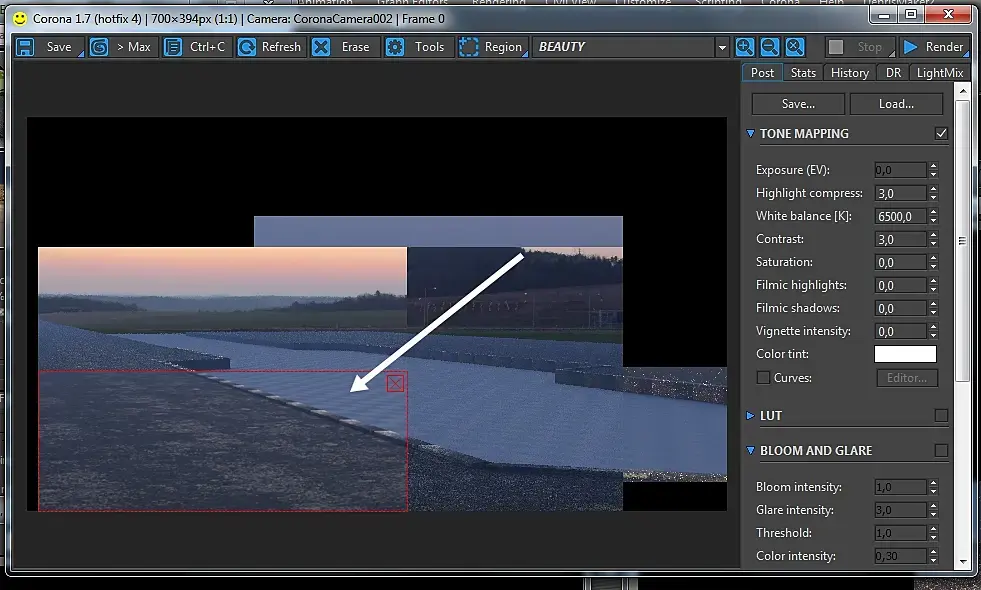
Task: Enable the Bloom and Glare checkbox
Action: [x=941, y=450]
